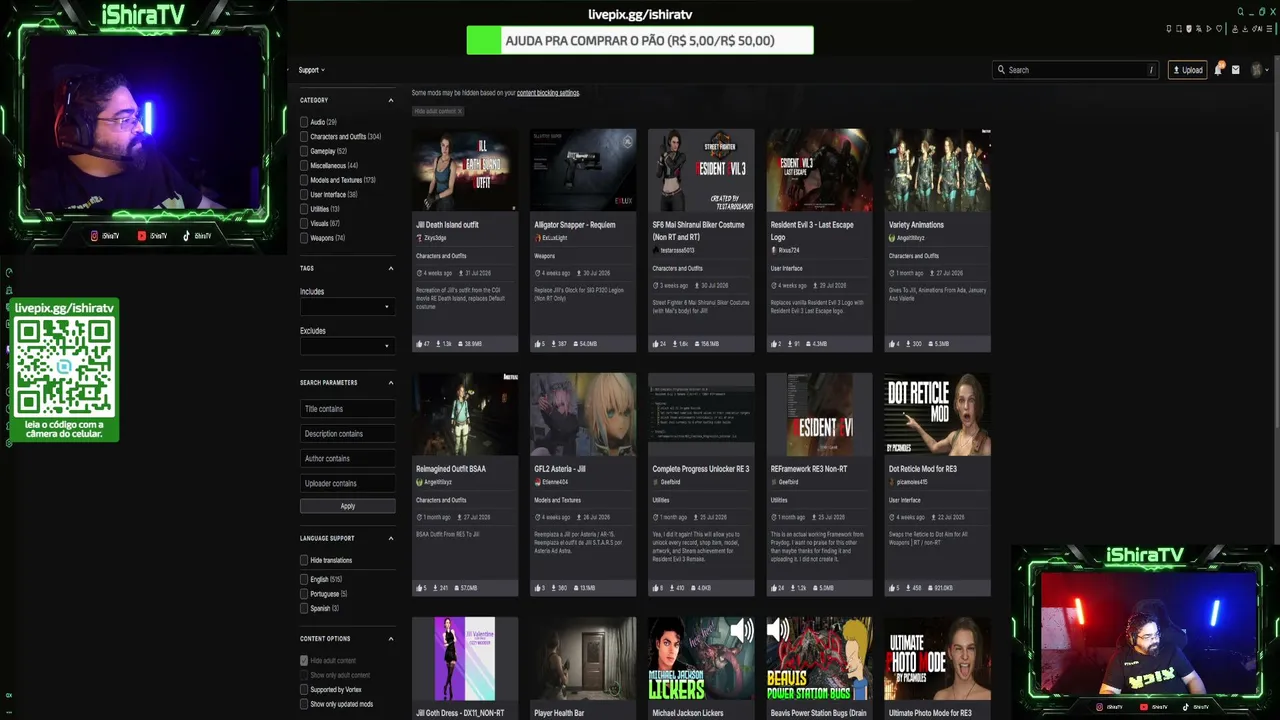
Task: Open the notifications bell
Action: coord(1219,70)
